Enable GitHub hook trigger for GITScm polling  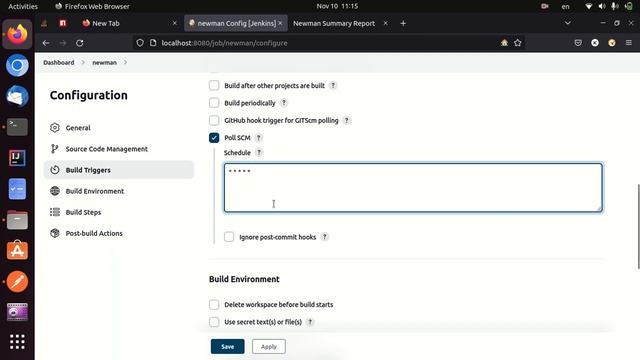pyautogui.click(x=214, y=120)
